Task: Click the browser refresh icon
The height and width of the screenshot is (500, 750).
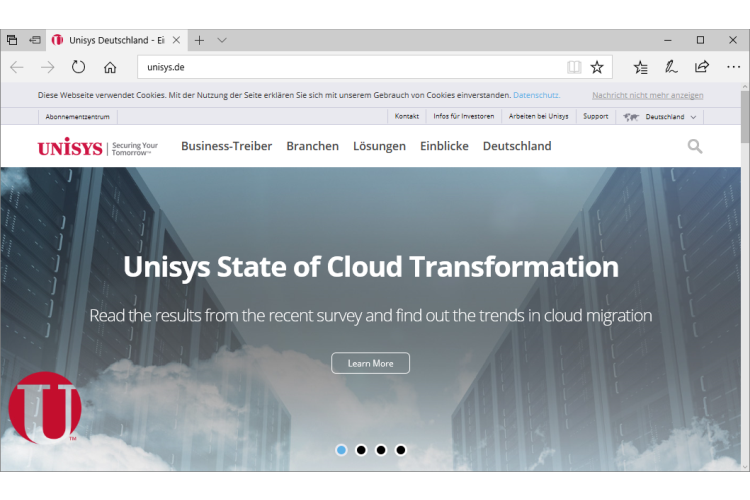Action: point(78,67)
